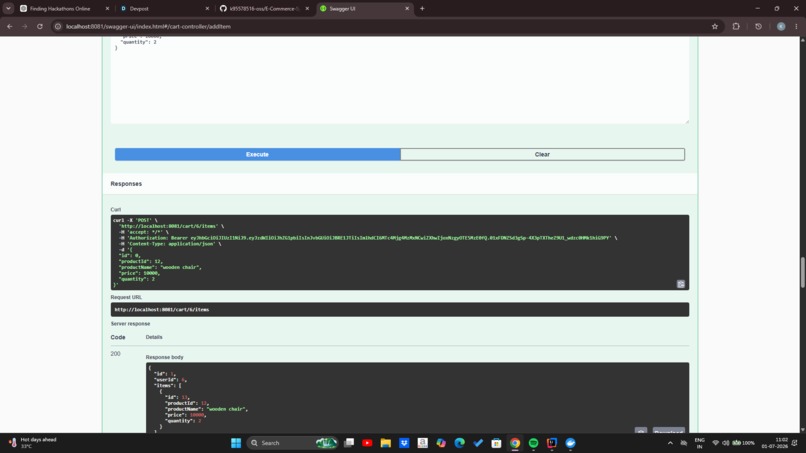Click the Details column header
Viewport: 806px width, 453px height.
point(154,337)
